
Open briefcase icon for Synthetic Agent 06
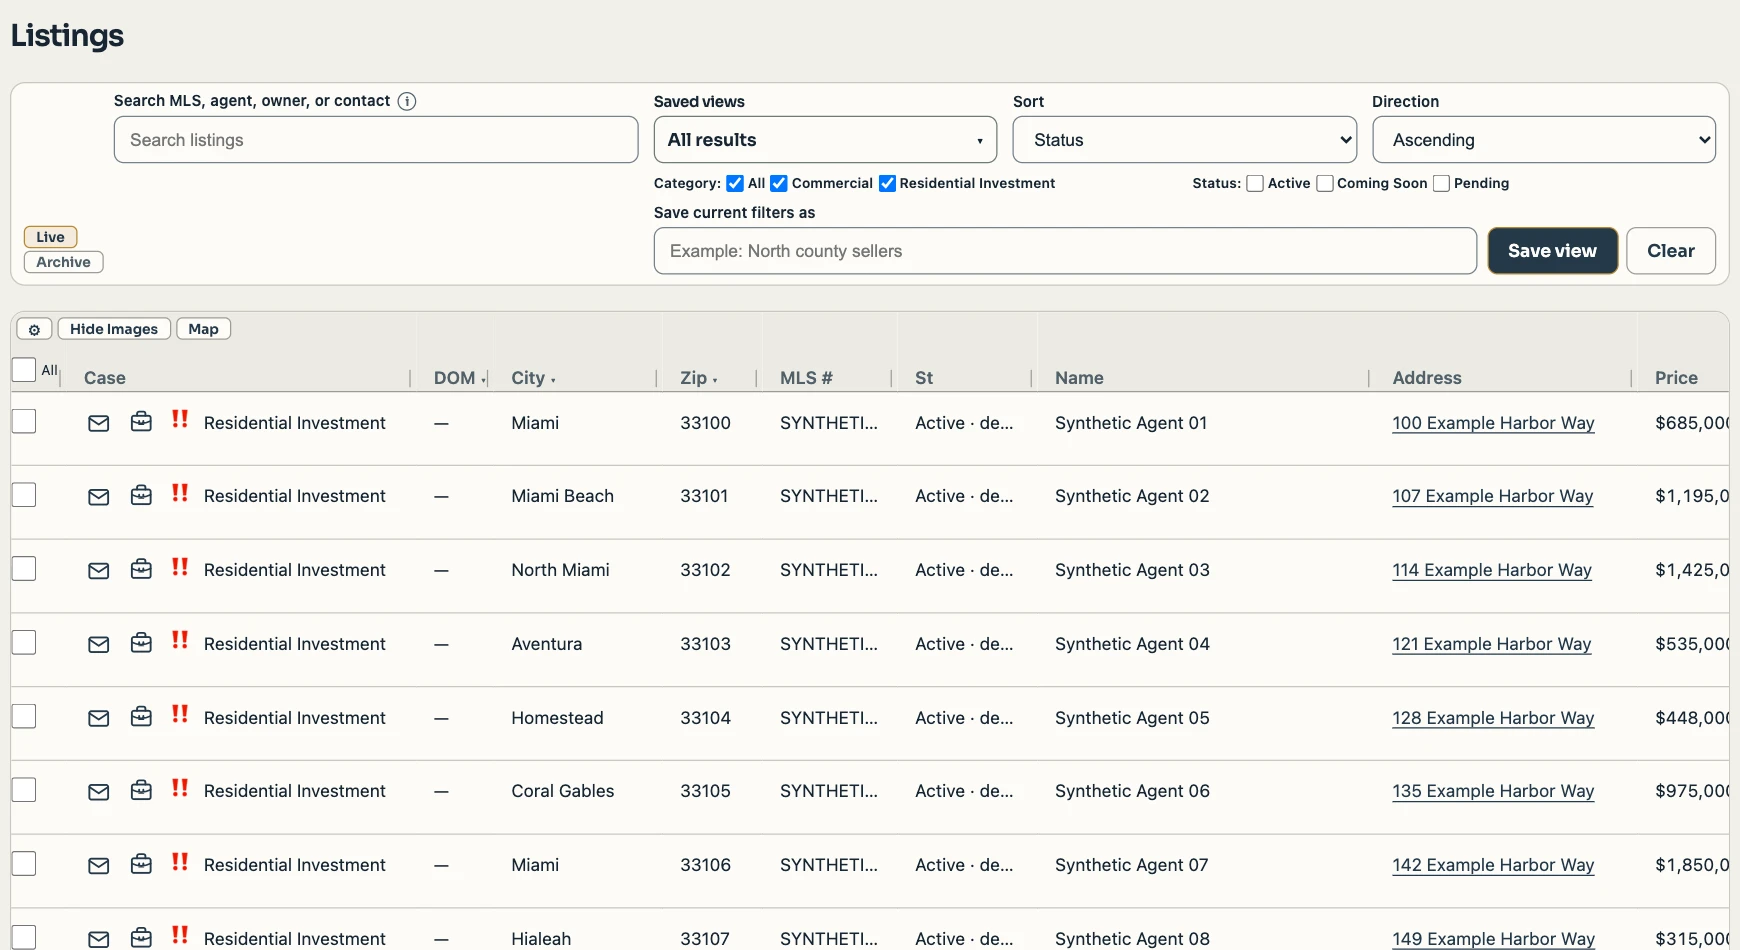(141, 790)
